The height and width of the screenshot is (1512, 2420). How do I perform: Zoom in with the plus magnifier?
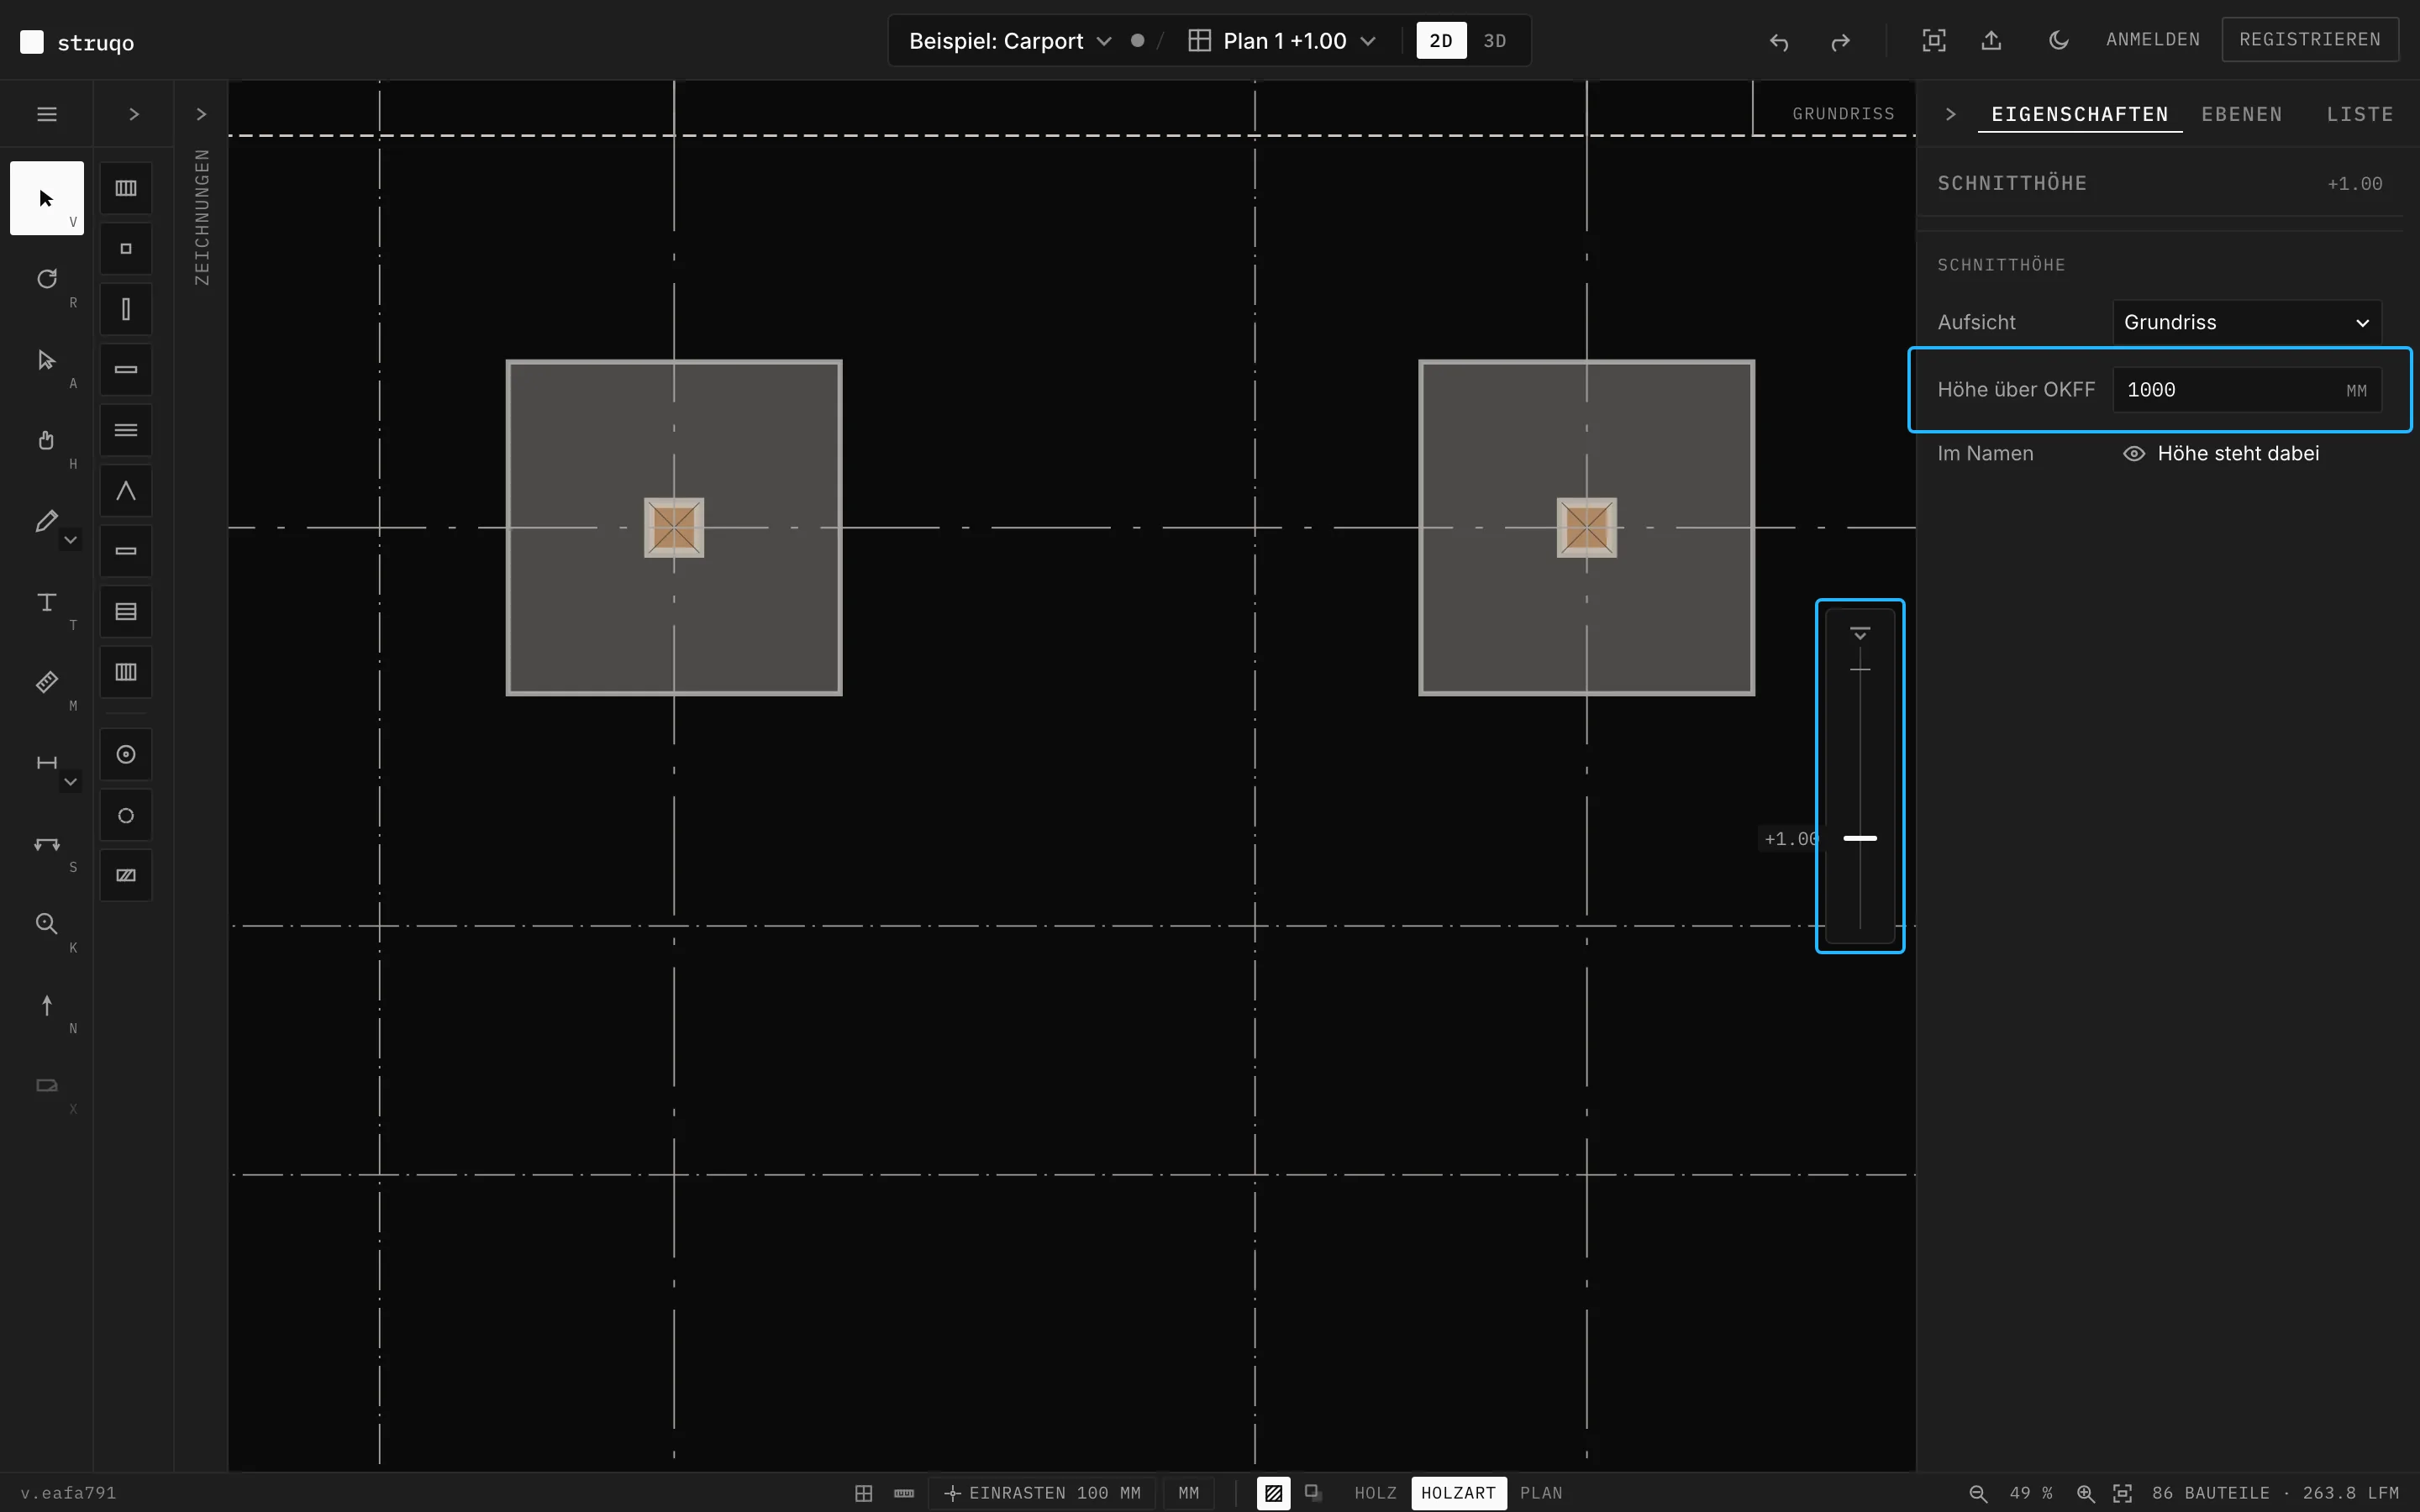(x=2086, y=1493)
